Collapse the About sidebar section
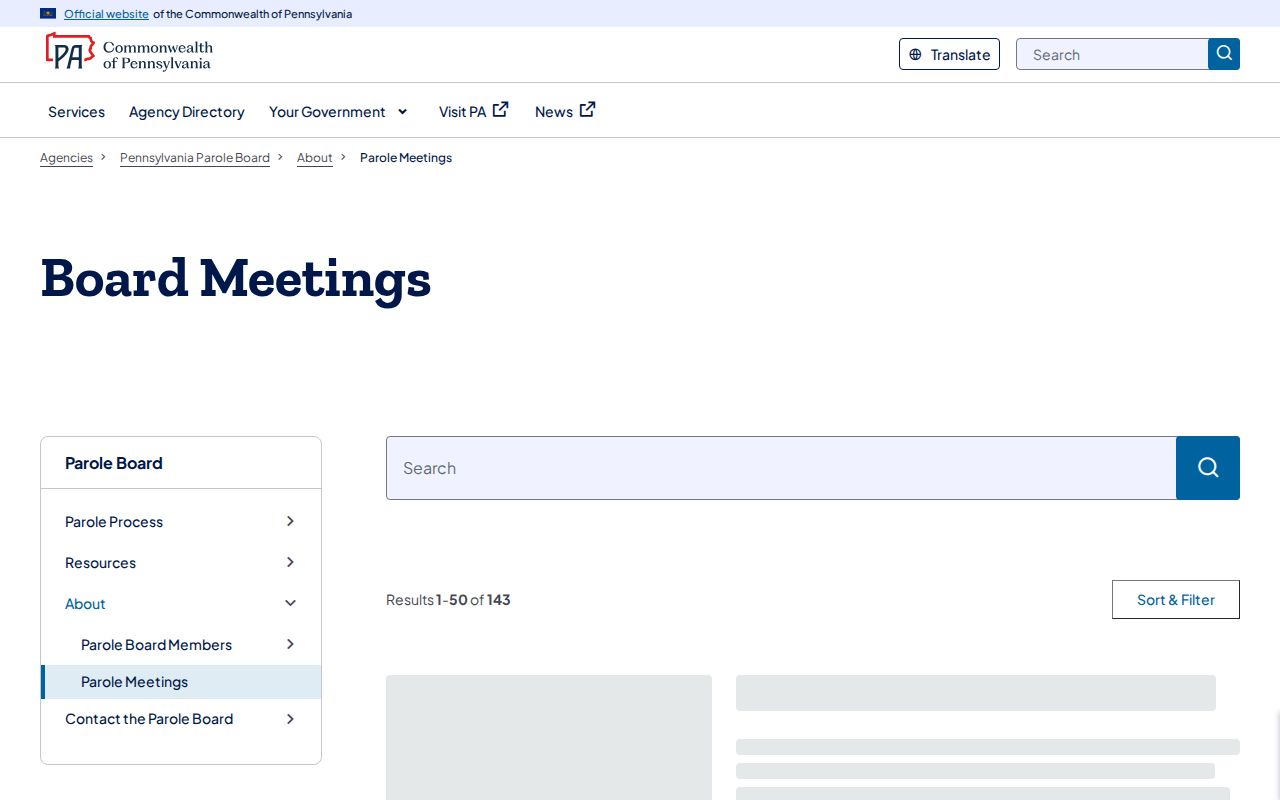 [290, 603]
